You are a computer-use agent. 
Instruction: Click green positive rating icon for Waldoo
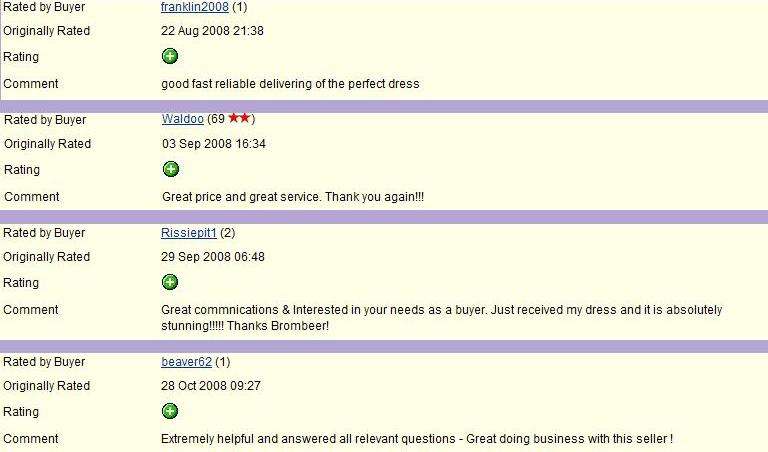click(x=171, y=169)
